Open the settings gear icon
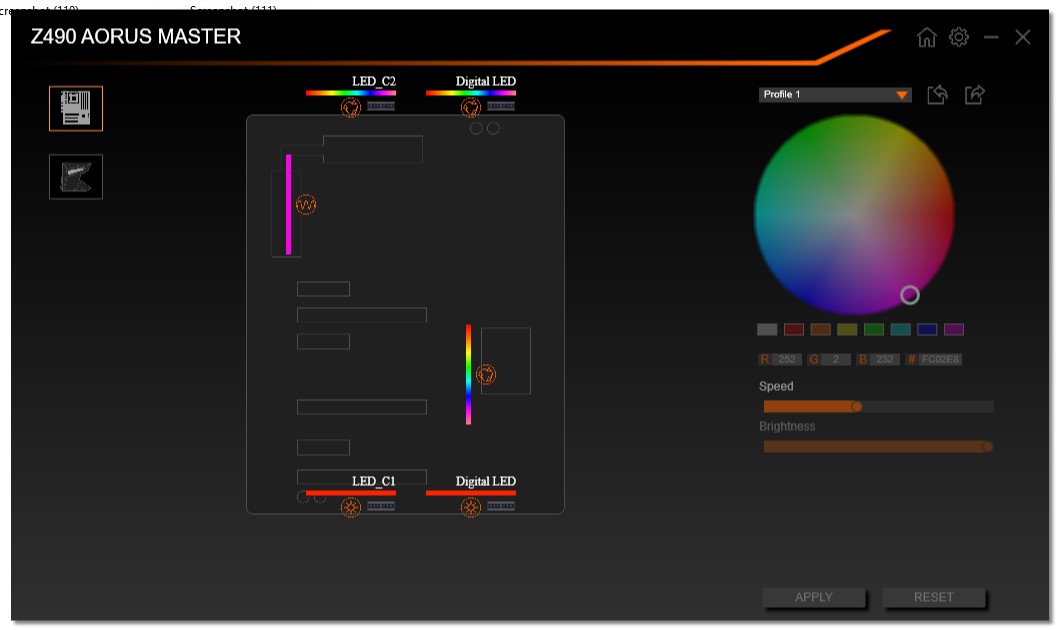This screenshot has height=630, width=1060. (959, 37)
